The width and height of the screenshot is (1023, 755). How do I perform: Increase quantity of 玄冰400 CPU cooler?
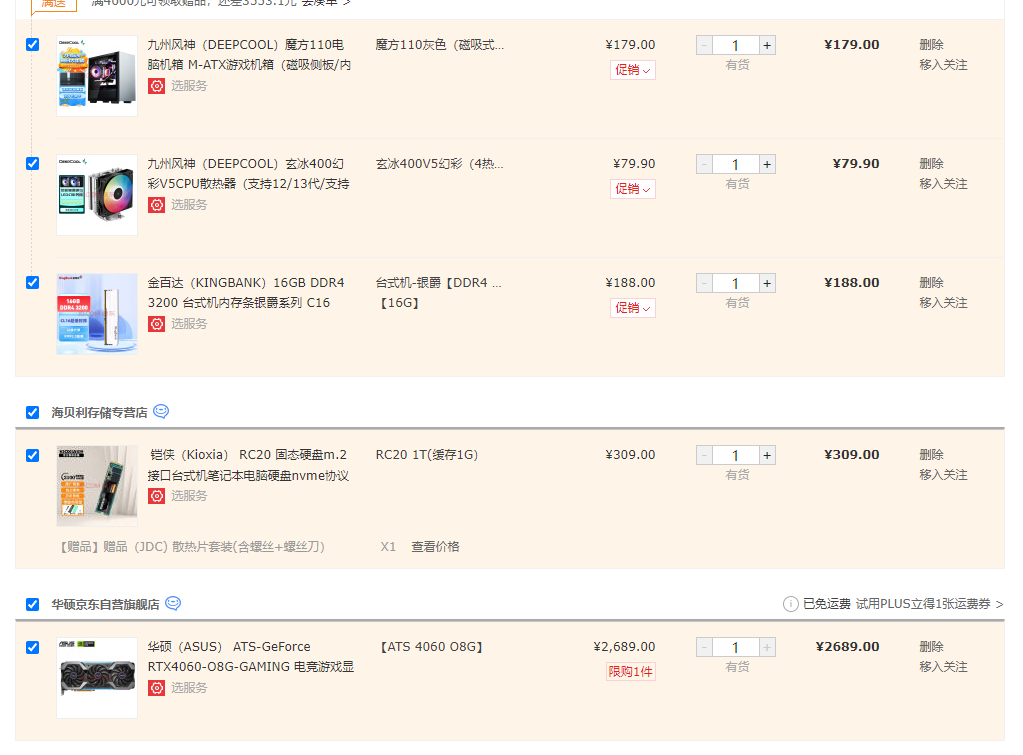tap(767, 164)
